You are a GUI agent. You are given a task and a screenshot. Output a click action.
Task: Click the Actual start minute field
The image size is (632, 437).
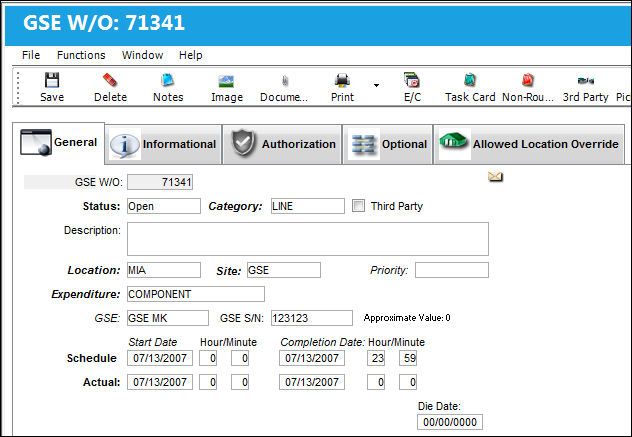coord(240,382)
